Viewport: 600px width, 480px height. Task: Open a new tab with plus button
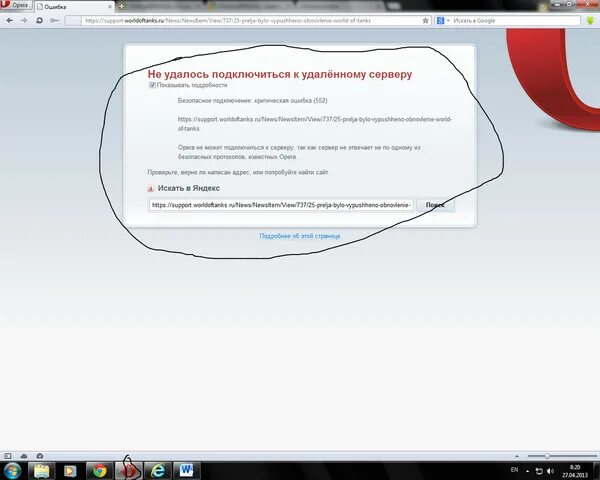(121, 7)
